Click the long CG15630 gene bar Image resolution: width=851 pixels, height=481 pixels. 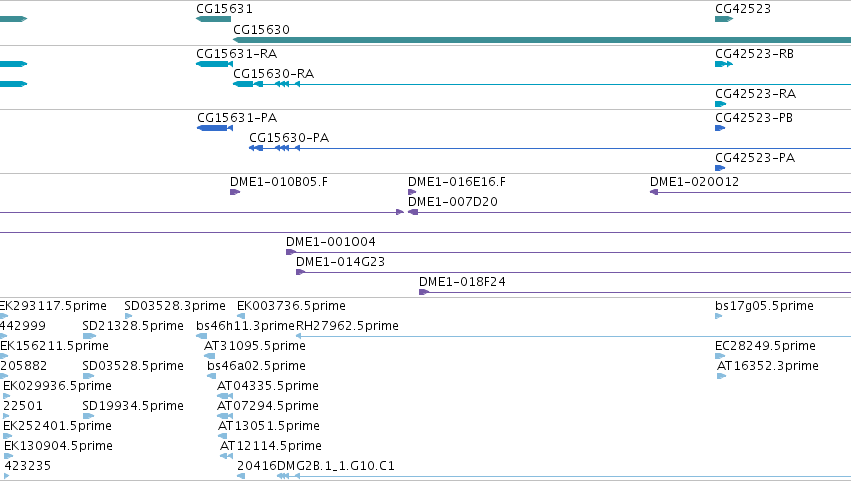point(542,40)
